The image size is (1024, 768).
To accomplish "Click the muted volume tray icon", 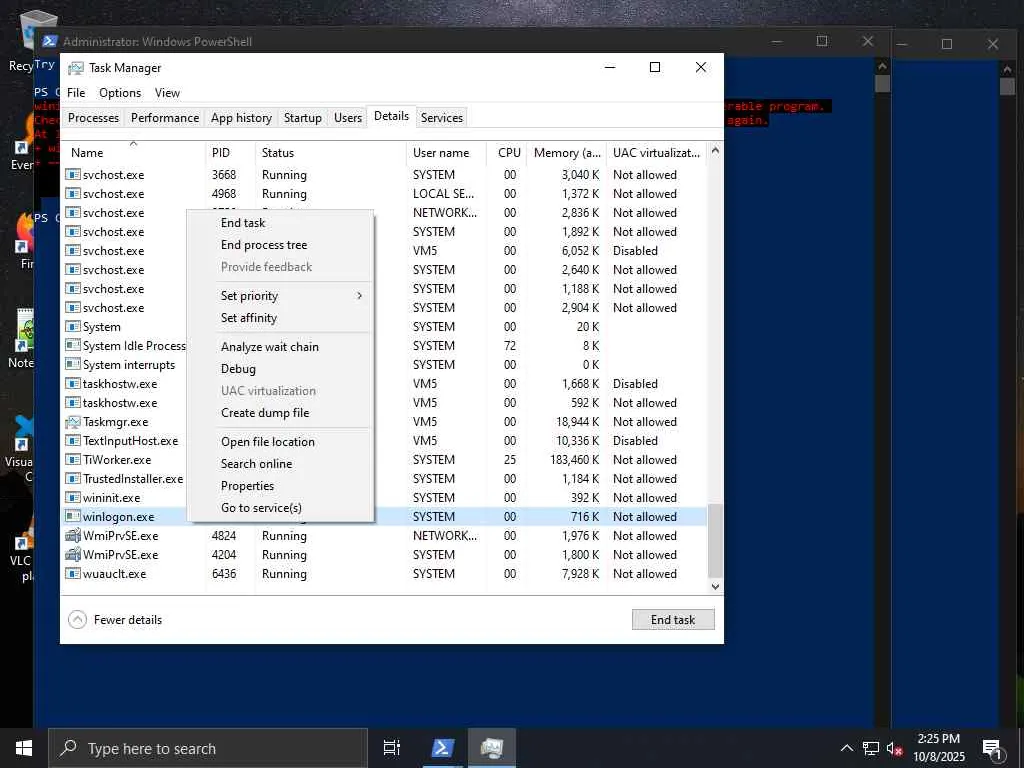I will pyautogui.click(x=894, y=748).
